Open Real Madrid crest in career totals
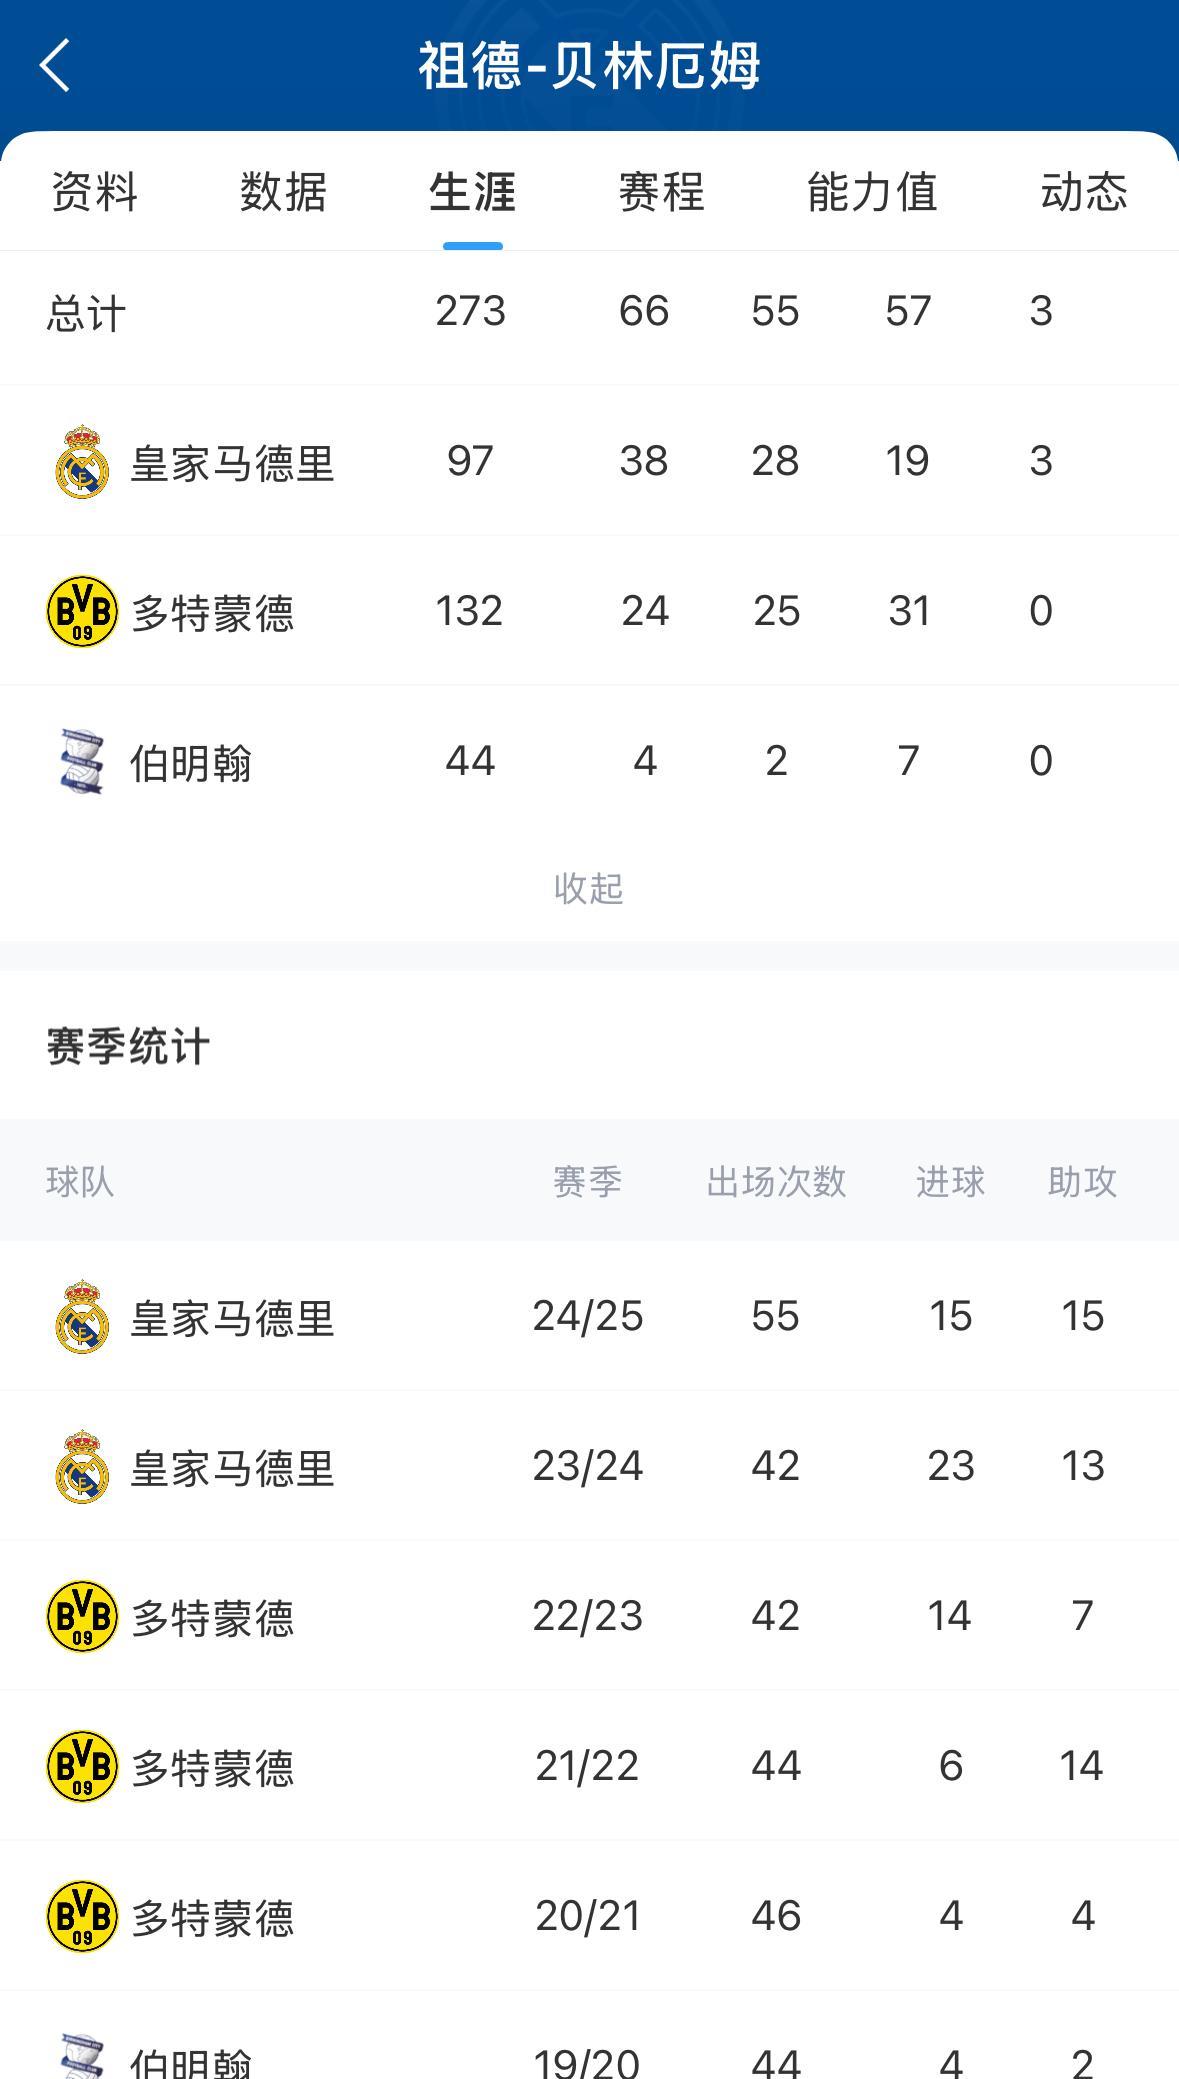This screenshot has width=1179, height=2079. (82, 462)
